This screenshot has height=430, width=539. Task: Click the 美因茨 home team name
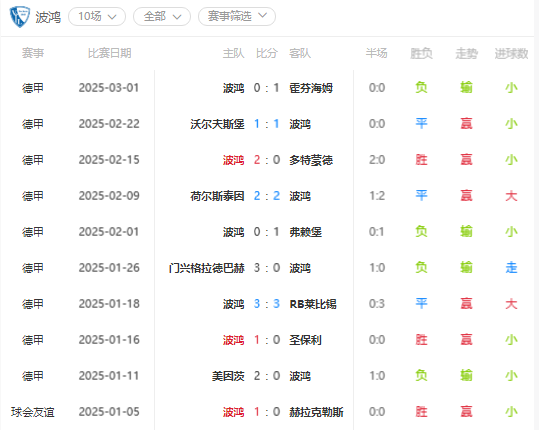coord(228,376)
